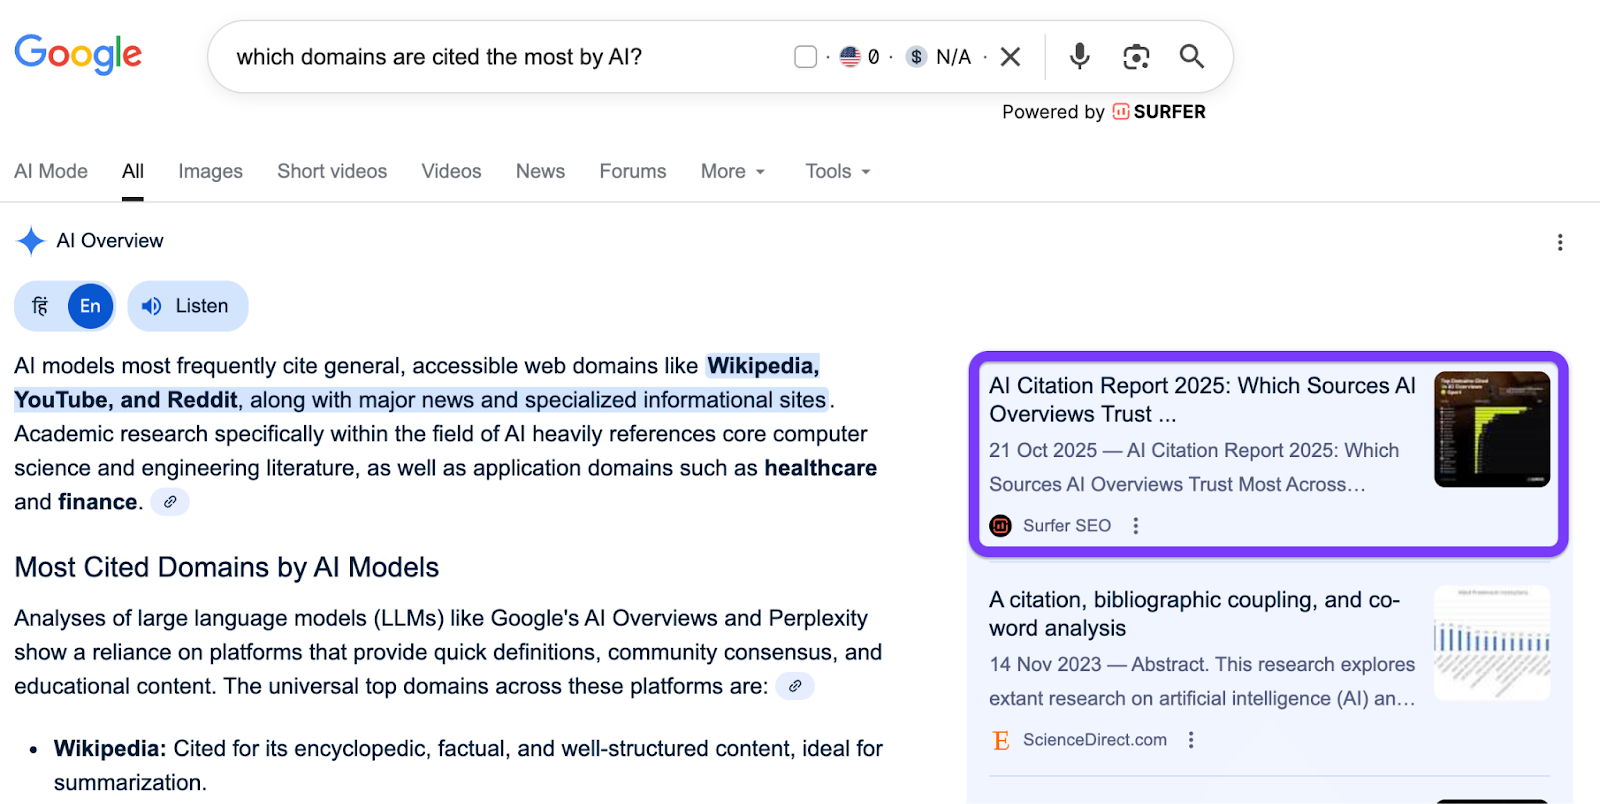Clear the search query with X

click(x=1011, y=57)
